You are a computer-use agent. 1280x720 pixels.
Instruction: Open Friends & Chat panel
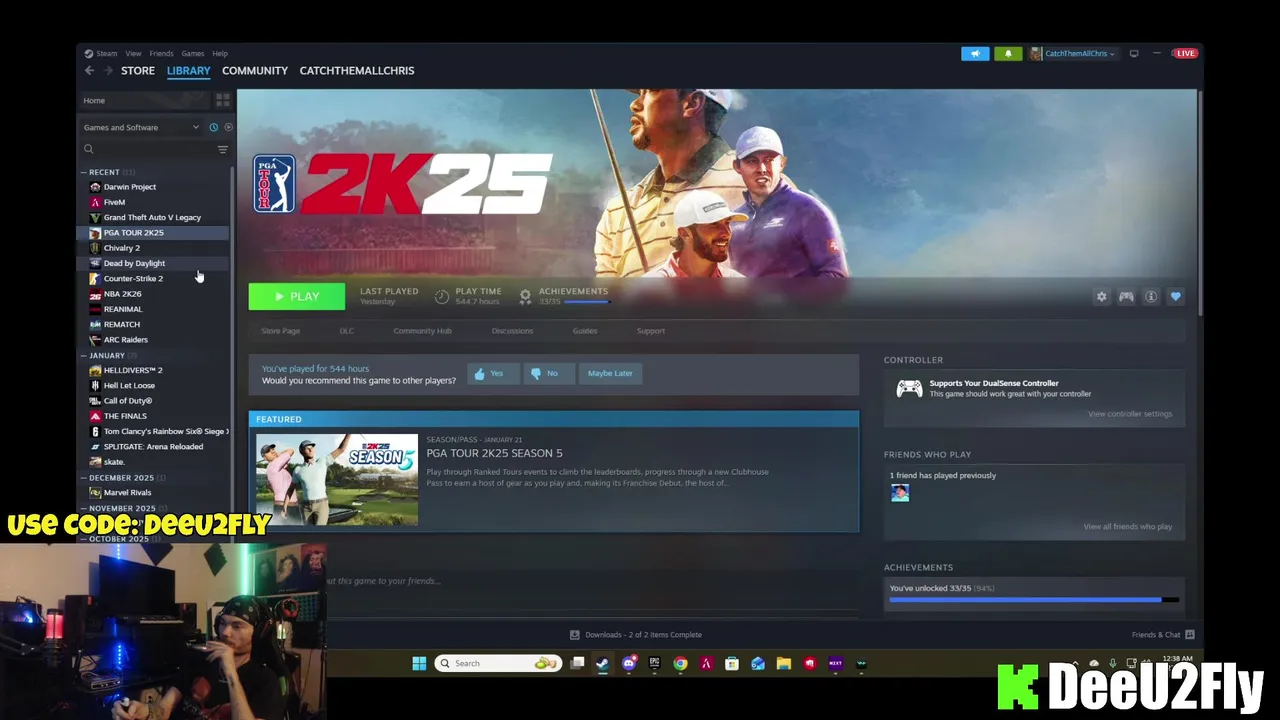[1163, 635]
